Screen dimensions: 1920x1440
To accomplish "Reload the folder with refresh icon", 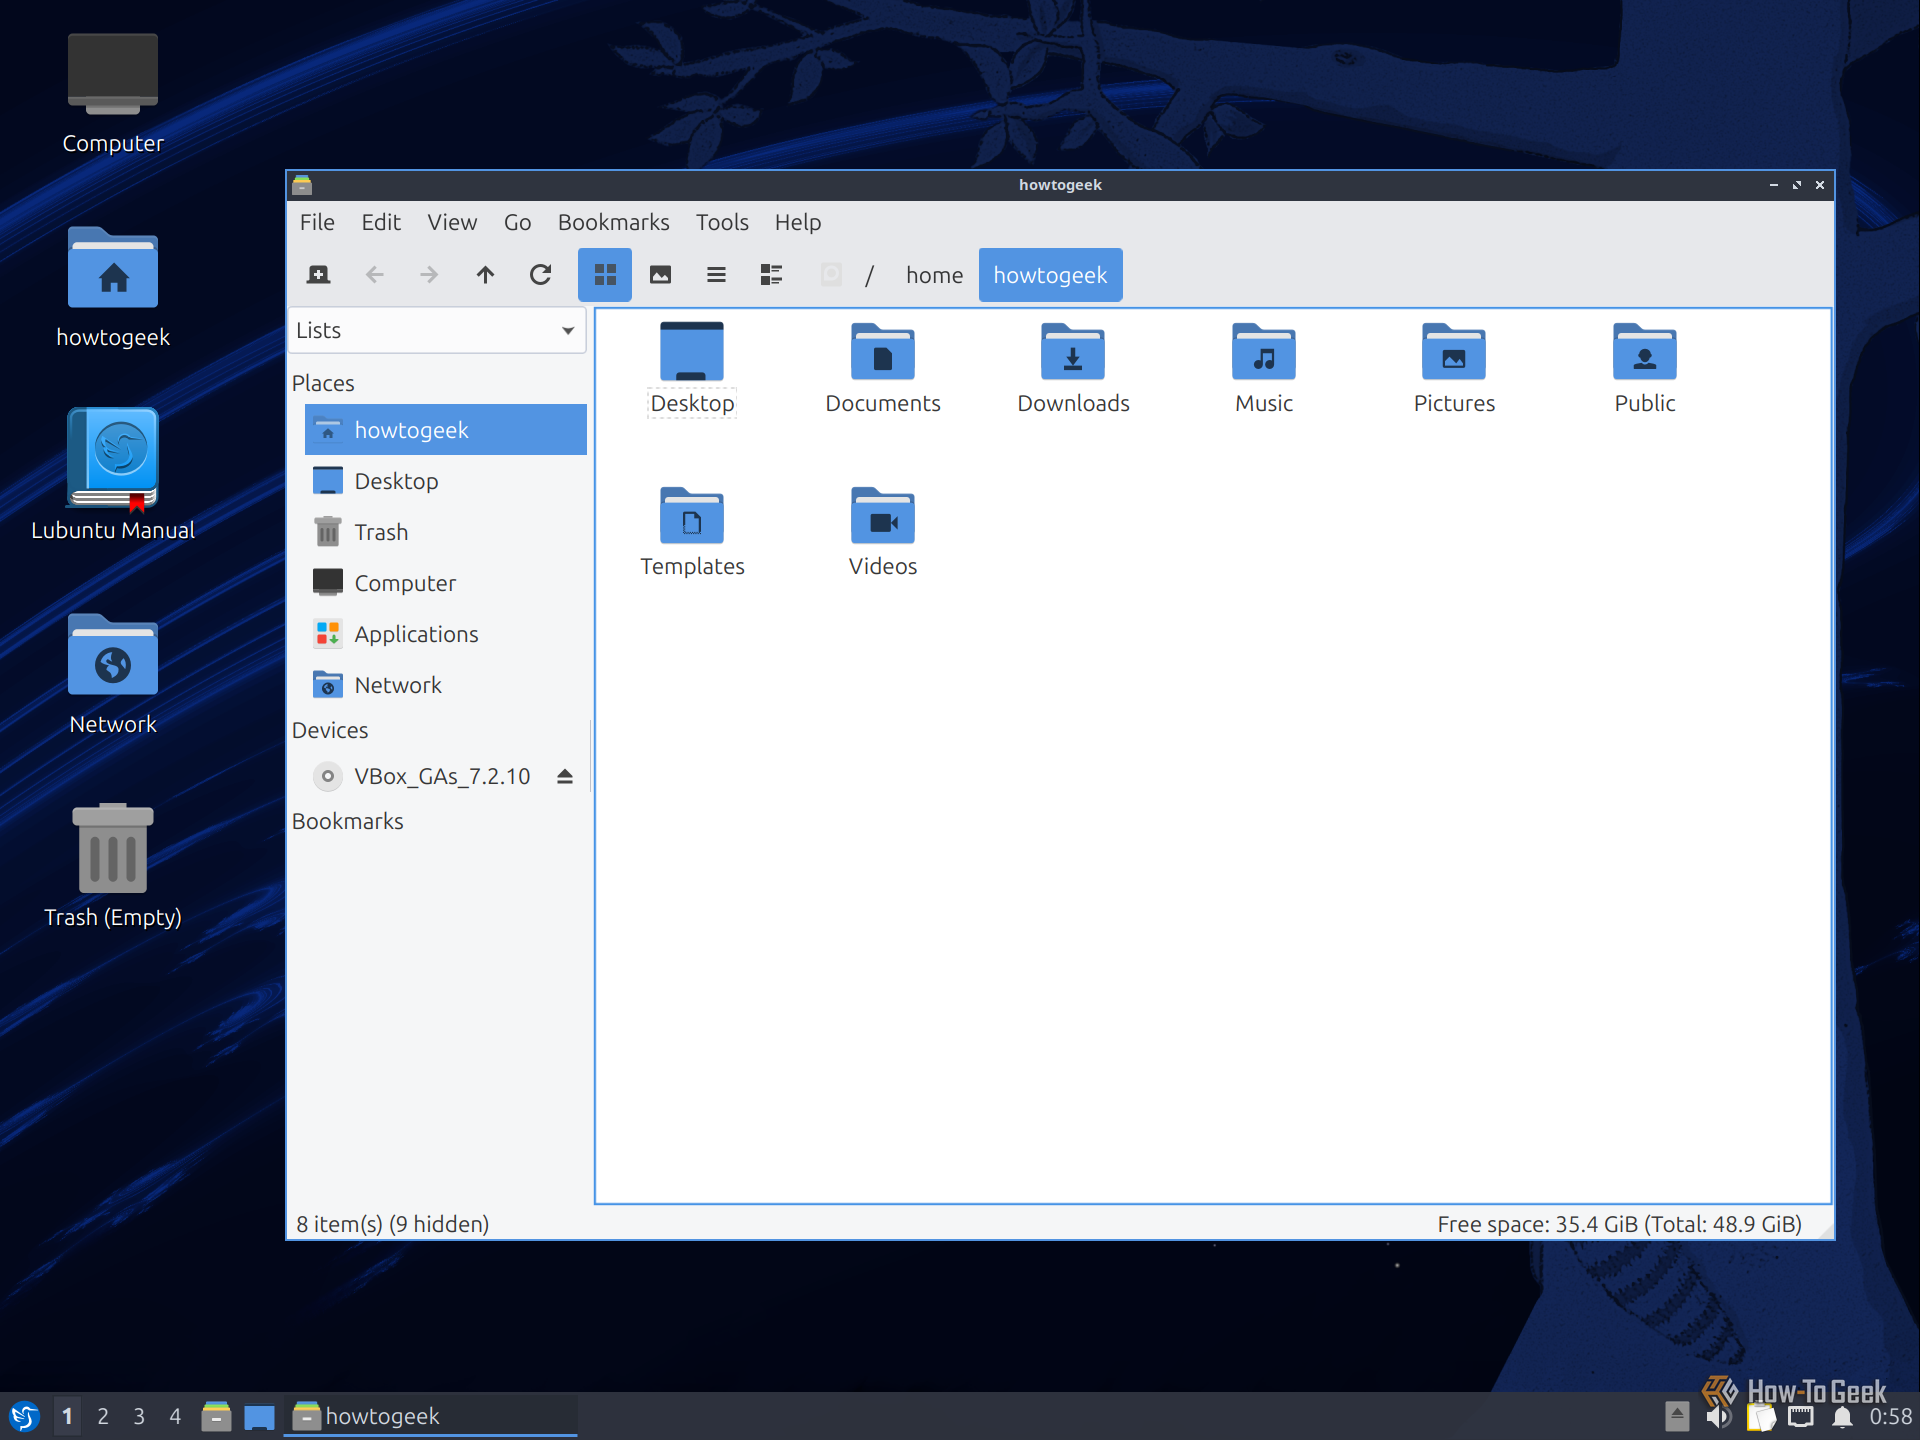I will pyautogui.click(x=541, y=275).
